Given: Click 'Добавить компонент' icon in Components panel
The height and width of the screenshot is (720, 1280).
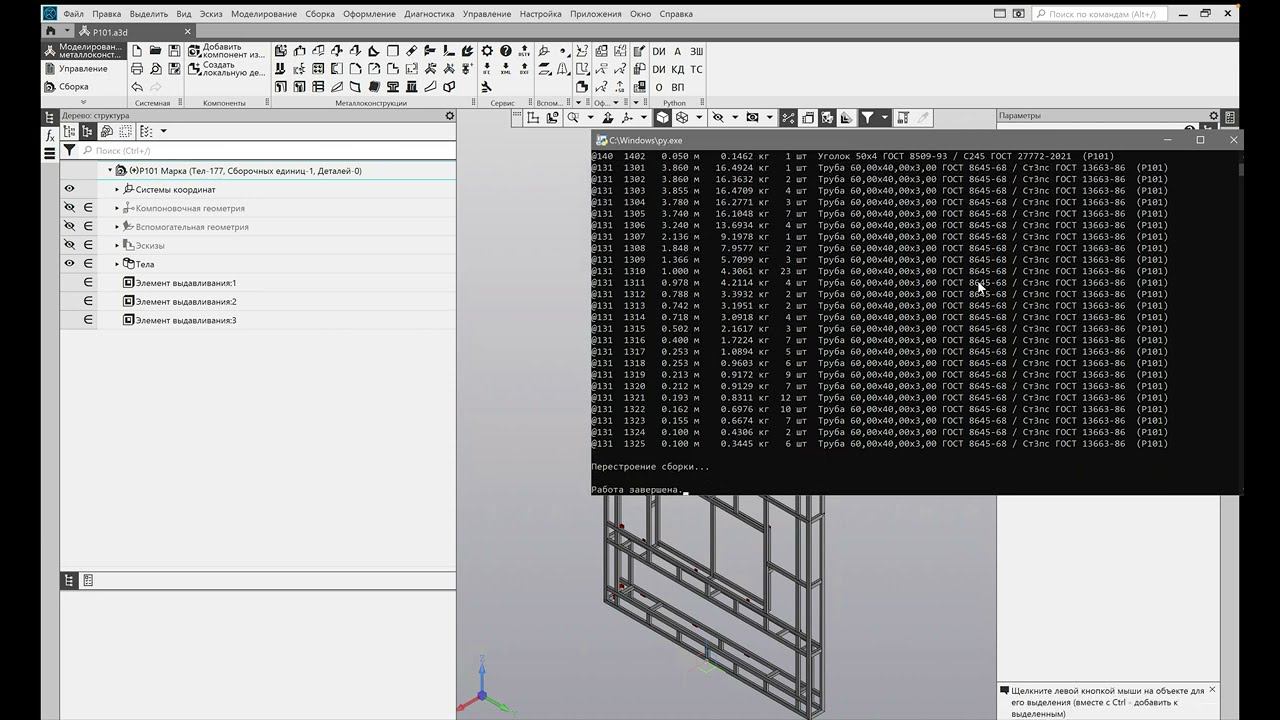Looking at the screenshot, I should [195, 51].
